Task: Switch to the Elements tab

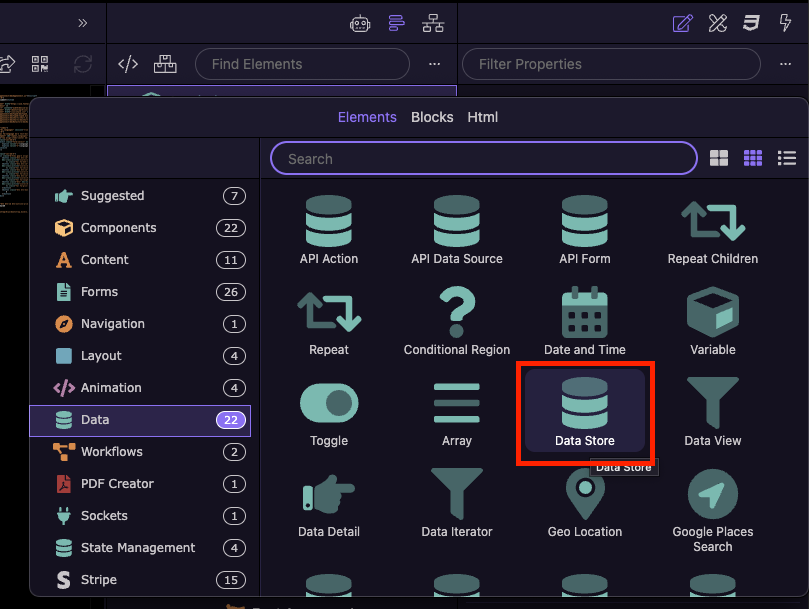Action: click(x=367, y=117)
